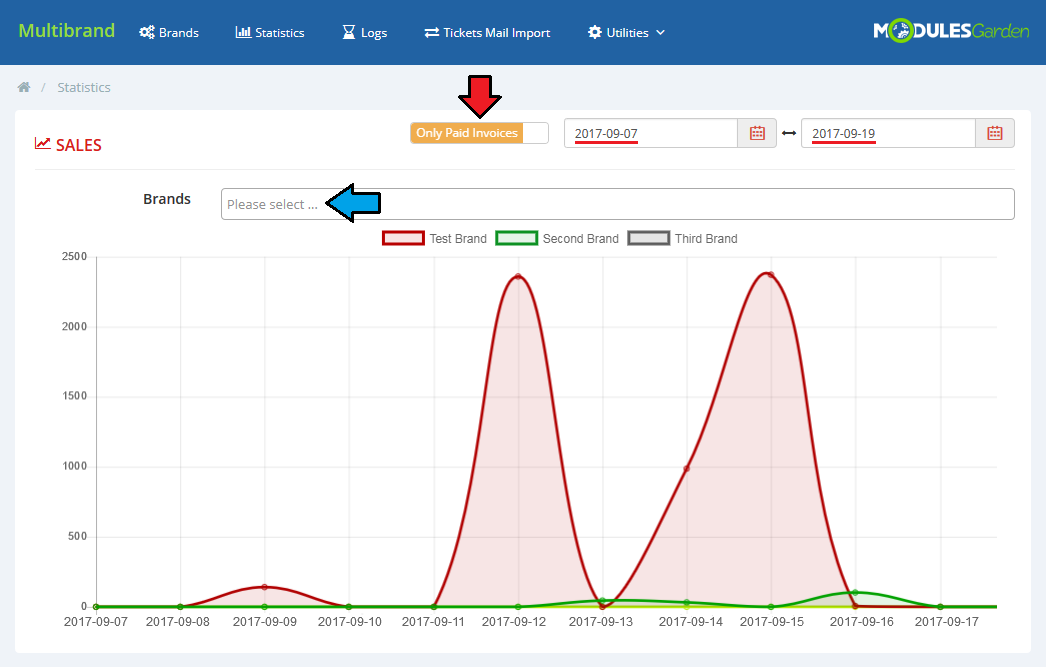Viewport: 1046px width, 667px height.
Task: Open the end date calendar picker
Action: pos(995,133)
